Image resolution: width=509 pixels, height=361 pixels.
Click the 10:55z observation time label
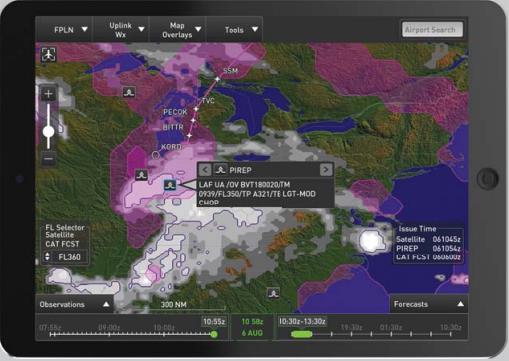[x=214, y=322]
